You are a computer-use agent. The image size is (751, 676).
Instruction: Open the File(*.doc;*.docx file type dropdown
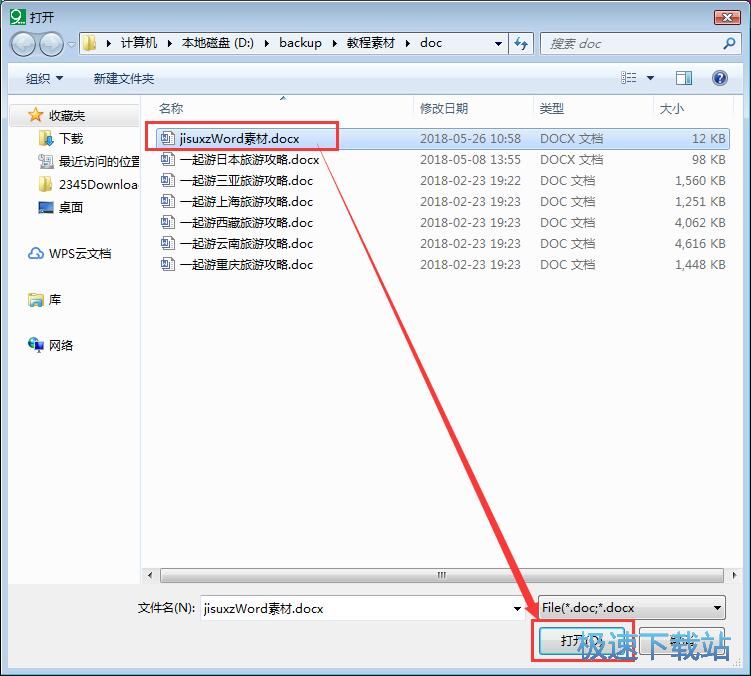click(632, 608)
